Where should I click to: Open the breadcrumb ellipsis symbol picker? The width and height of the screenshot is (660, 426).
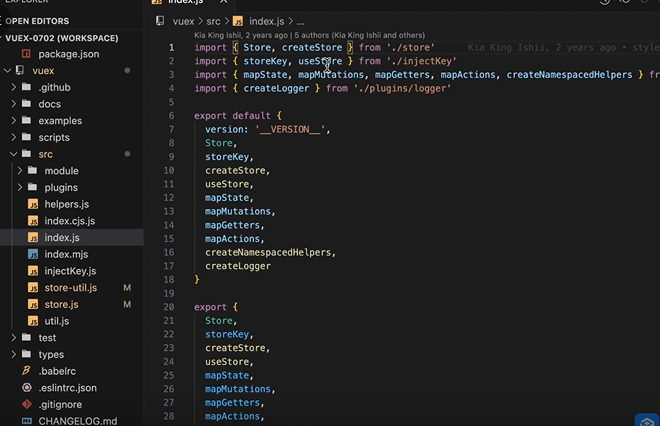click(300, 21)
